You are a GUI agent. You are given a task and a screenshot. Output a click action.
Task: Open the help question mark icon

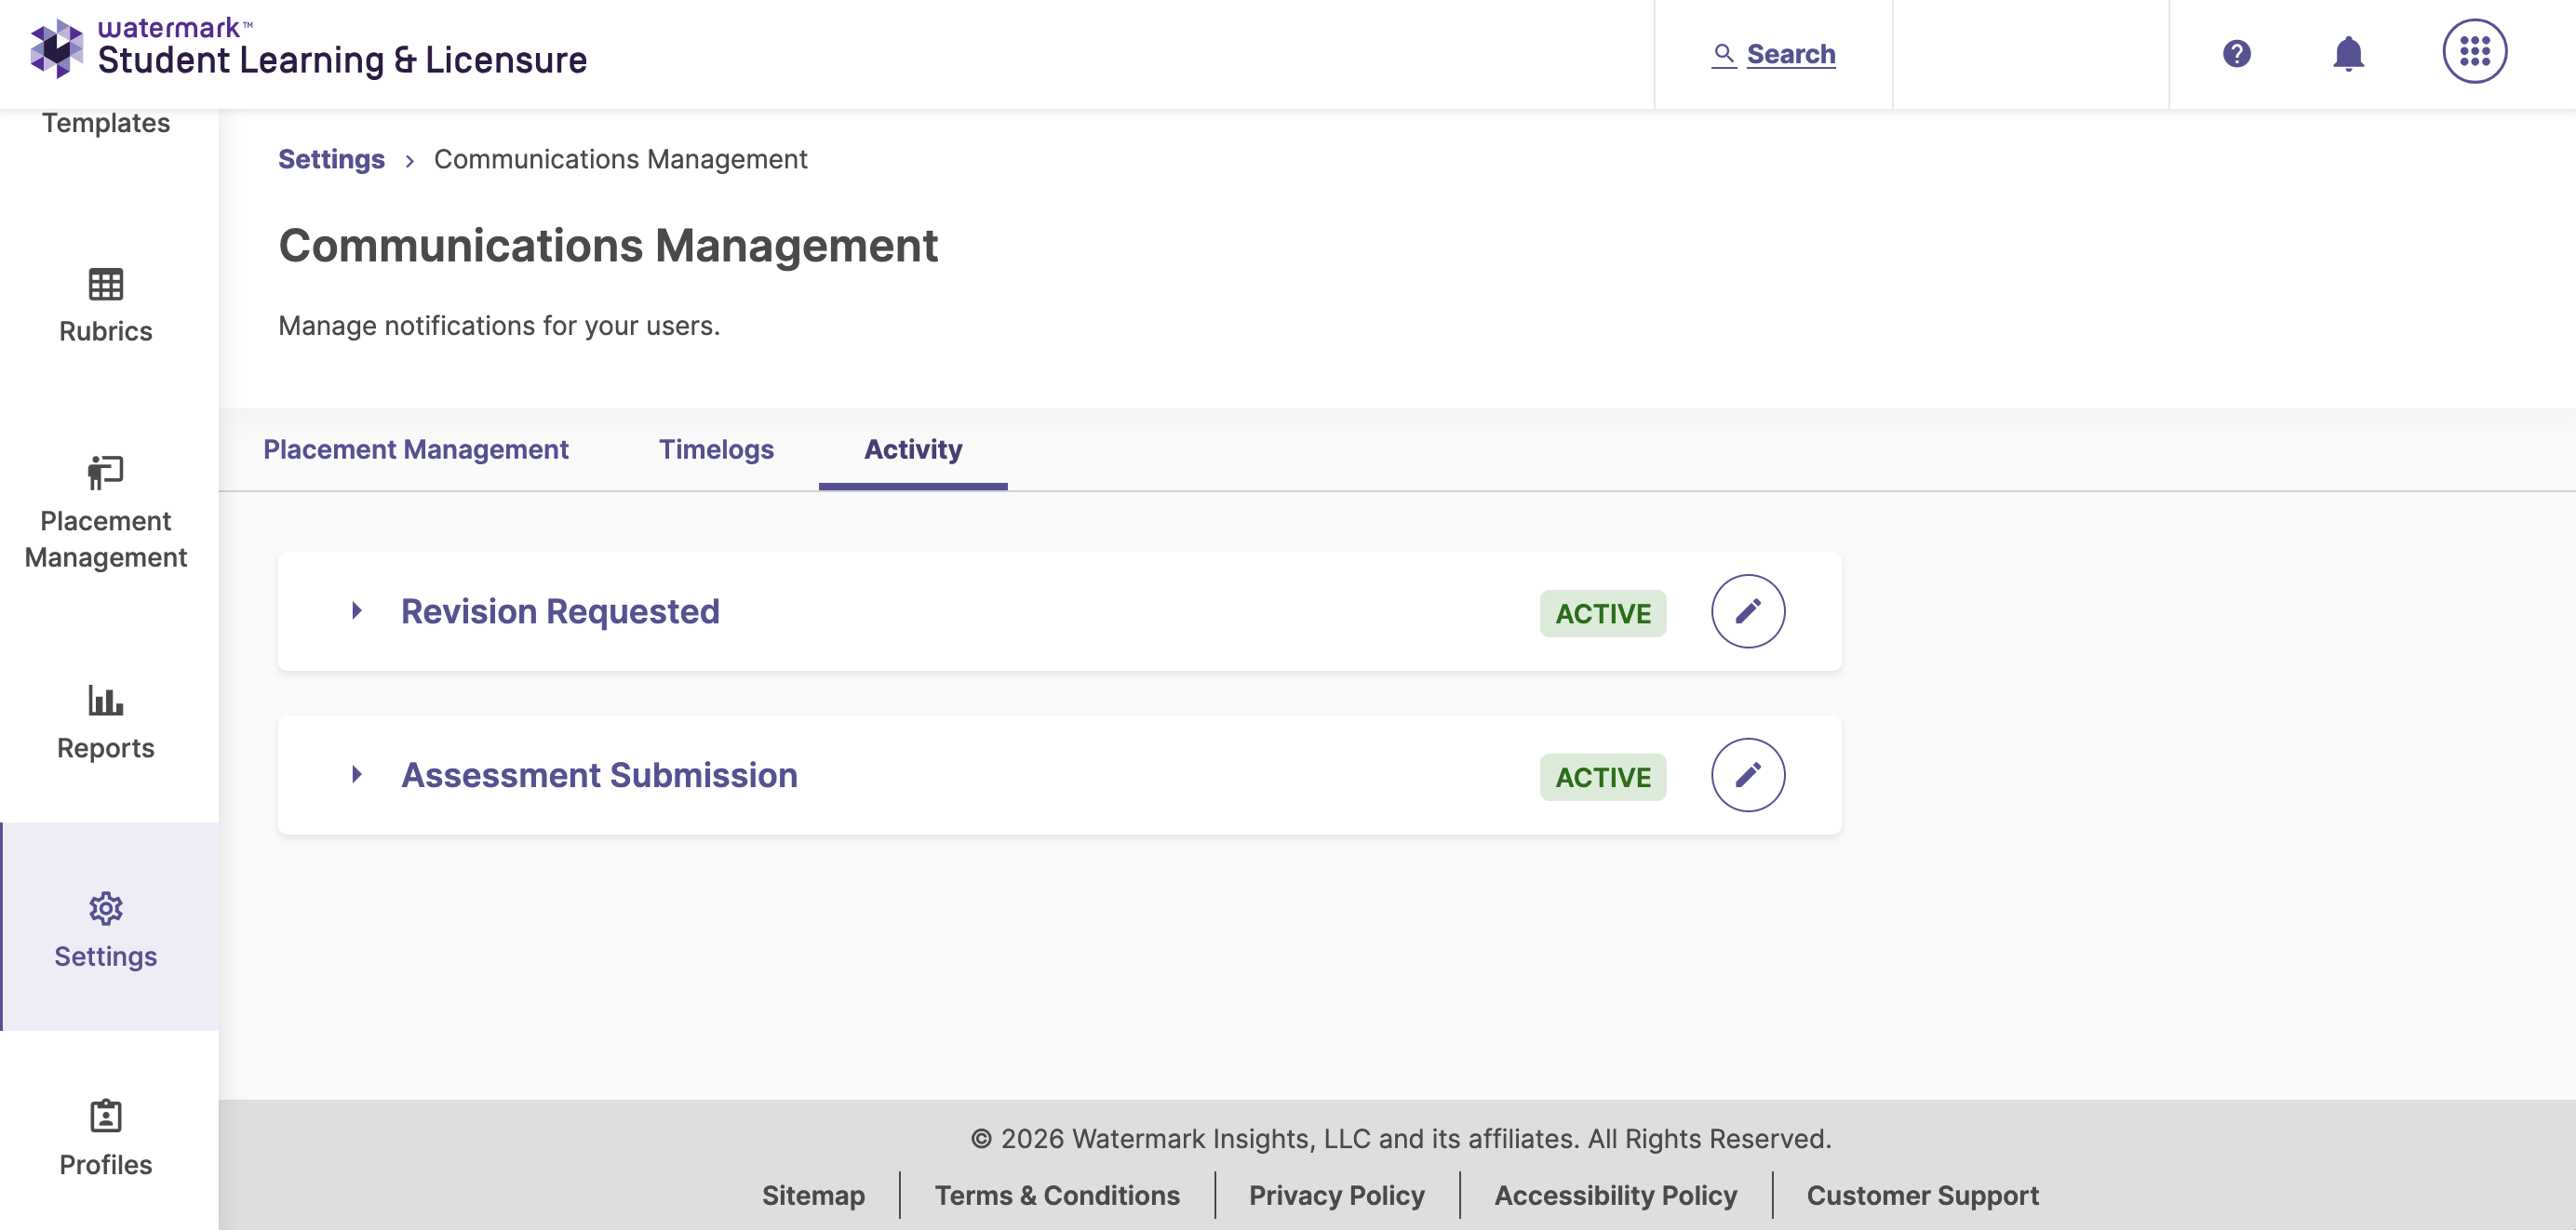(x=2237, y=53)
